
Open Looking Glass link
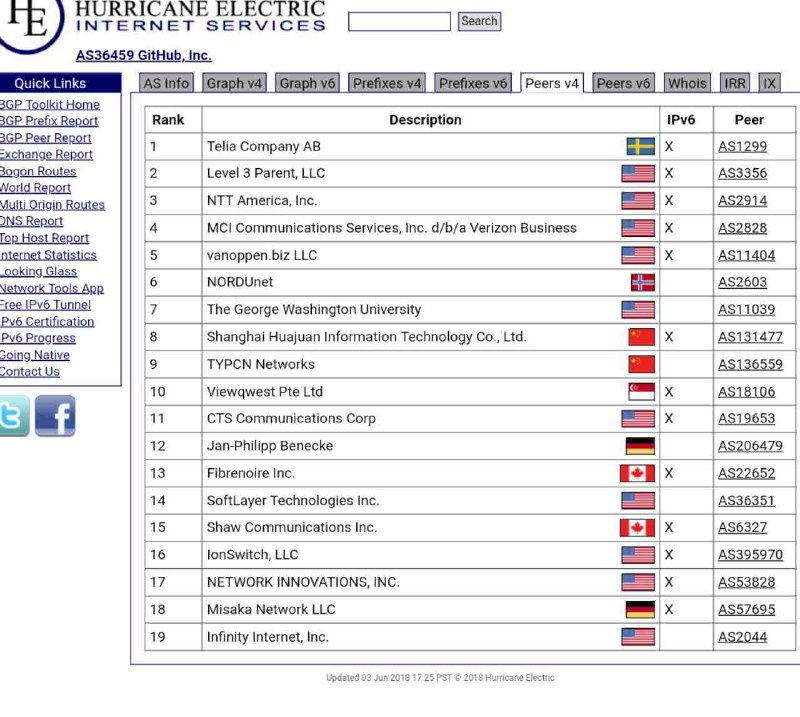pos(38,271)
